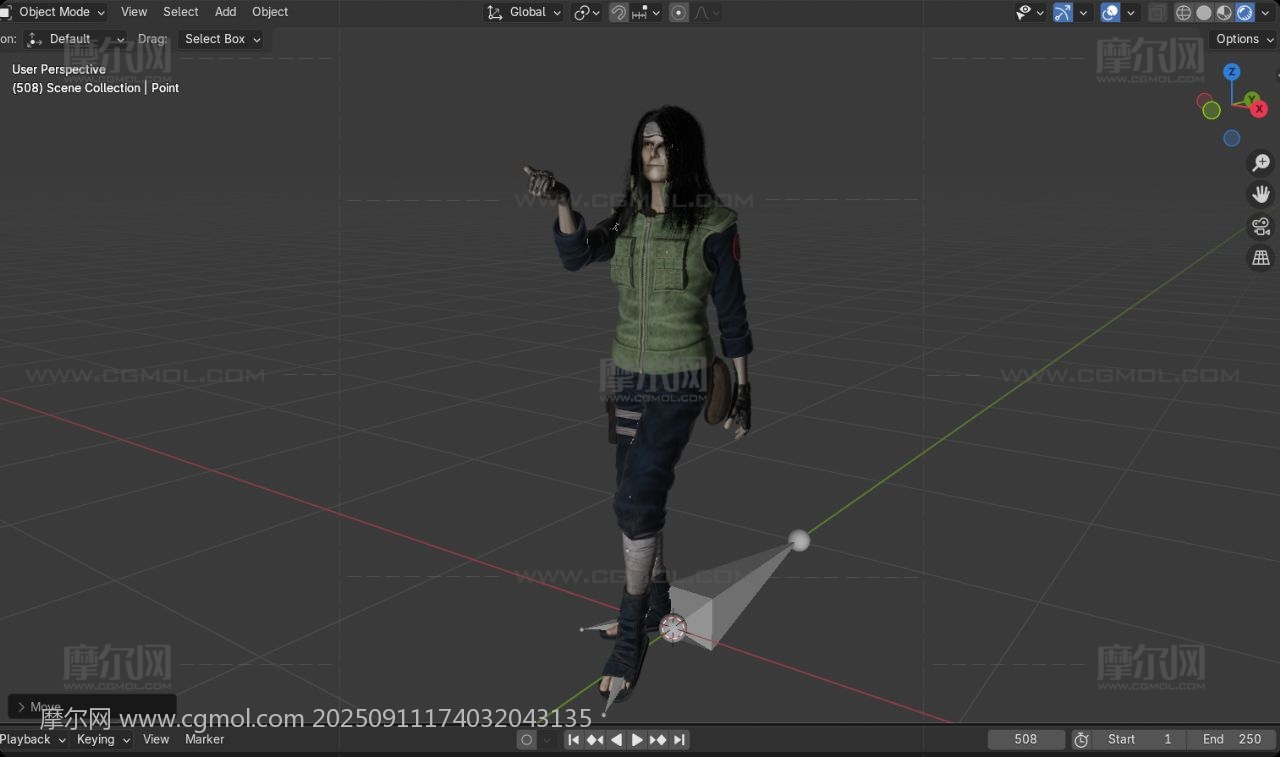Image resolution: width=1280 pixels, height=757 pixels.
Task: Toggle the show gizmo button
Action: point(1063,12)
